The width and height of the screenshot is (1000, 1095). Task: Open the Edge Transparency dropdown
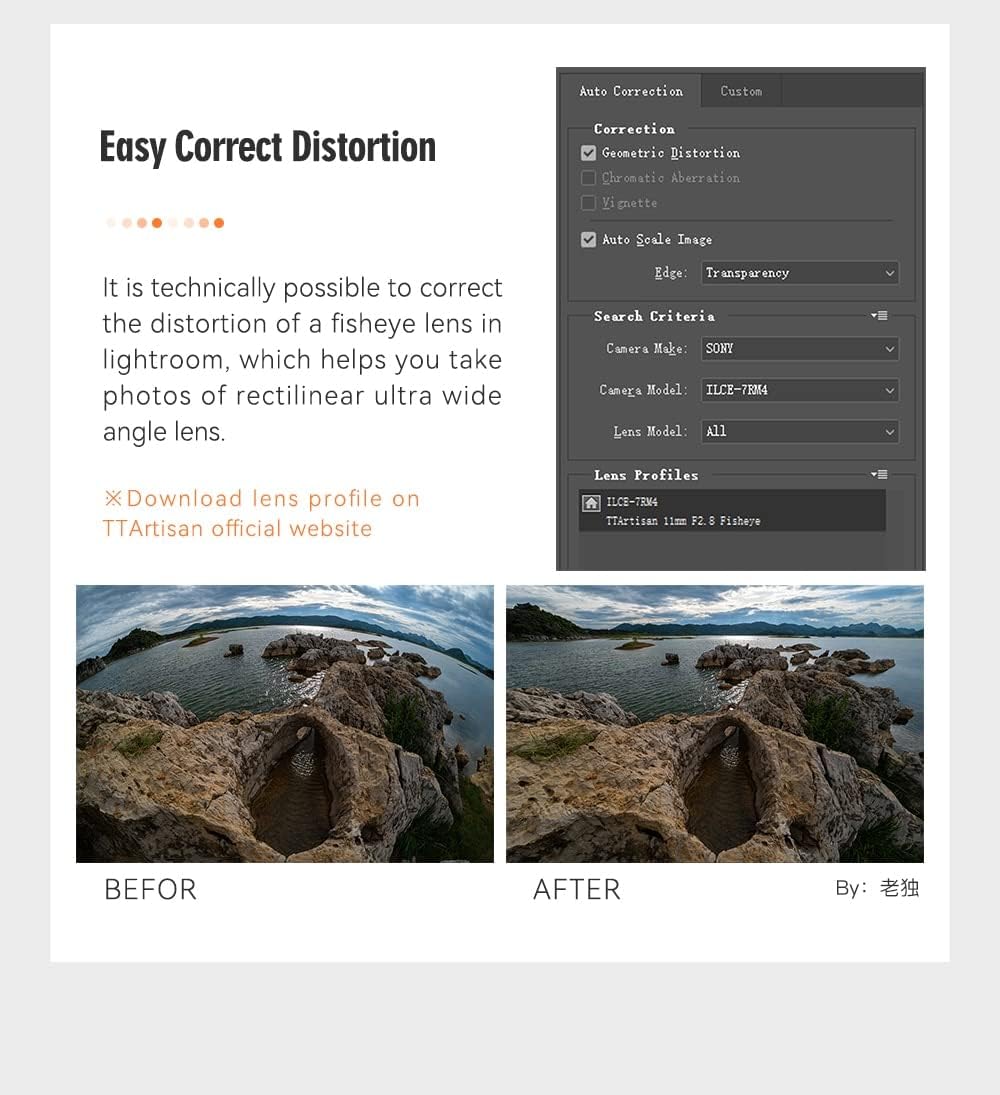798,273
